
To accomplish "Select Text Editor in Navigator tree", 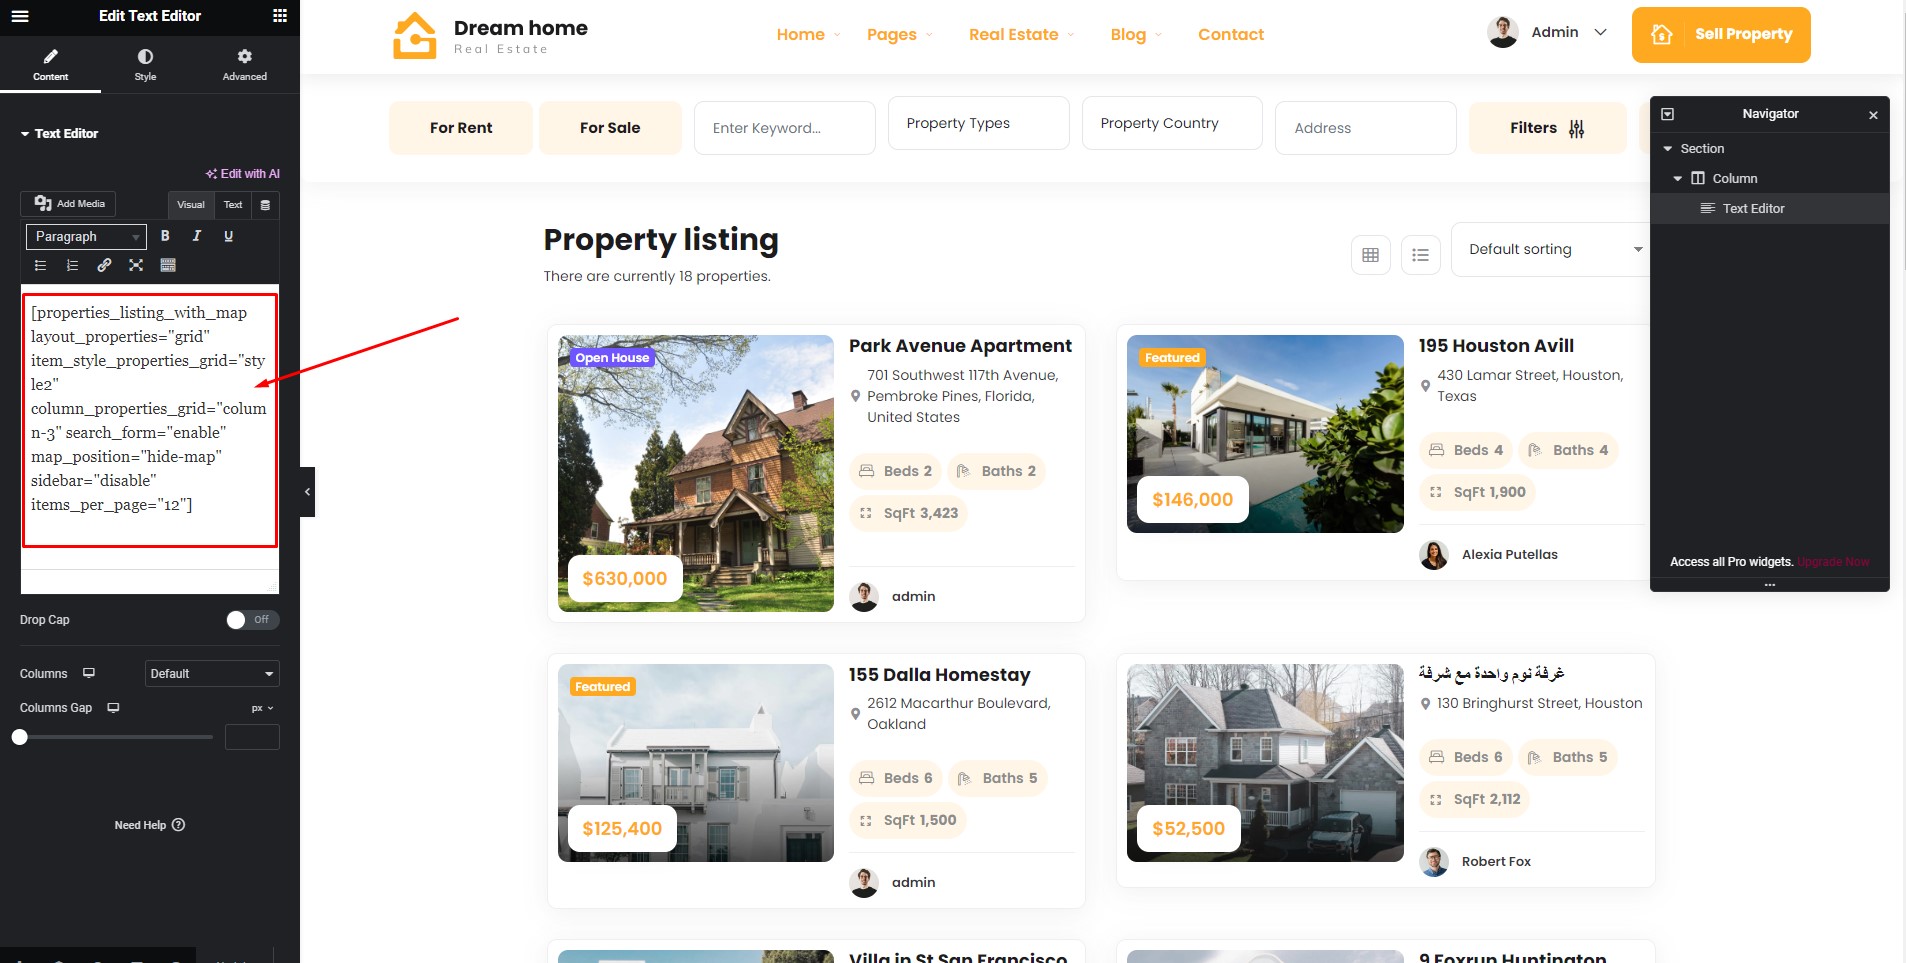I will 1769,208.
